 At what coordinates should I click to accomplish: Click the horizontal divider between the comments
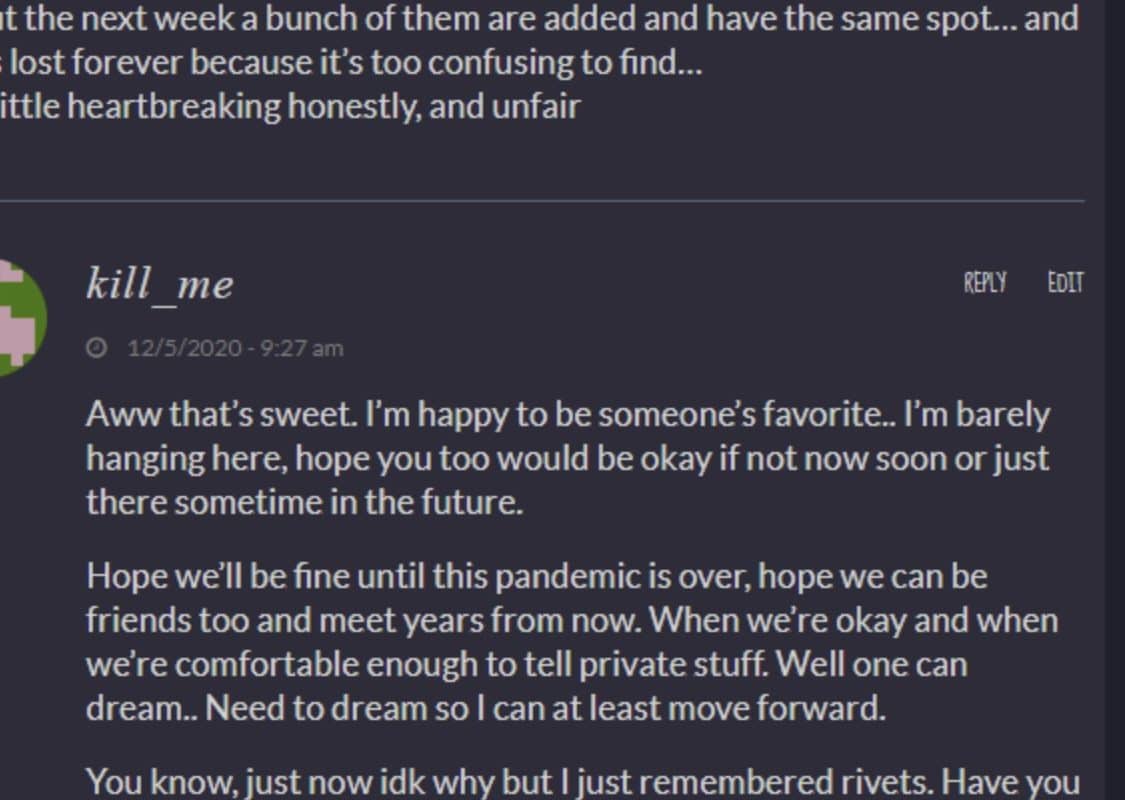[542, 201]
